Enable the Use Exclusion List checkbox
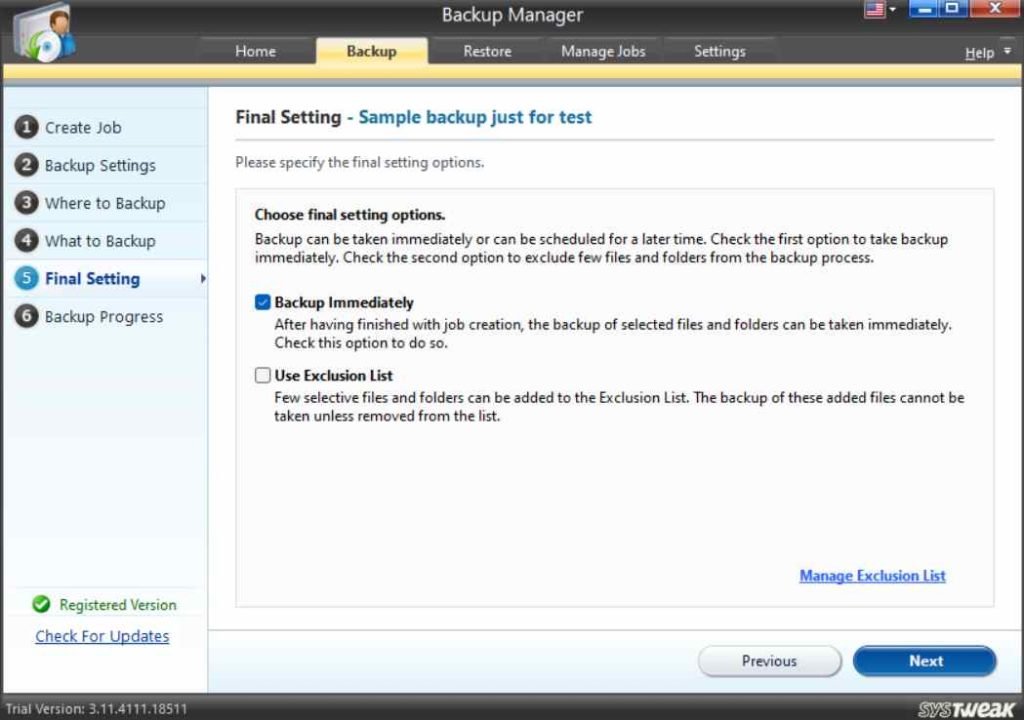The width and height of the screenshot is (1024, 720). click(x=263, y=375)
